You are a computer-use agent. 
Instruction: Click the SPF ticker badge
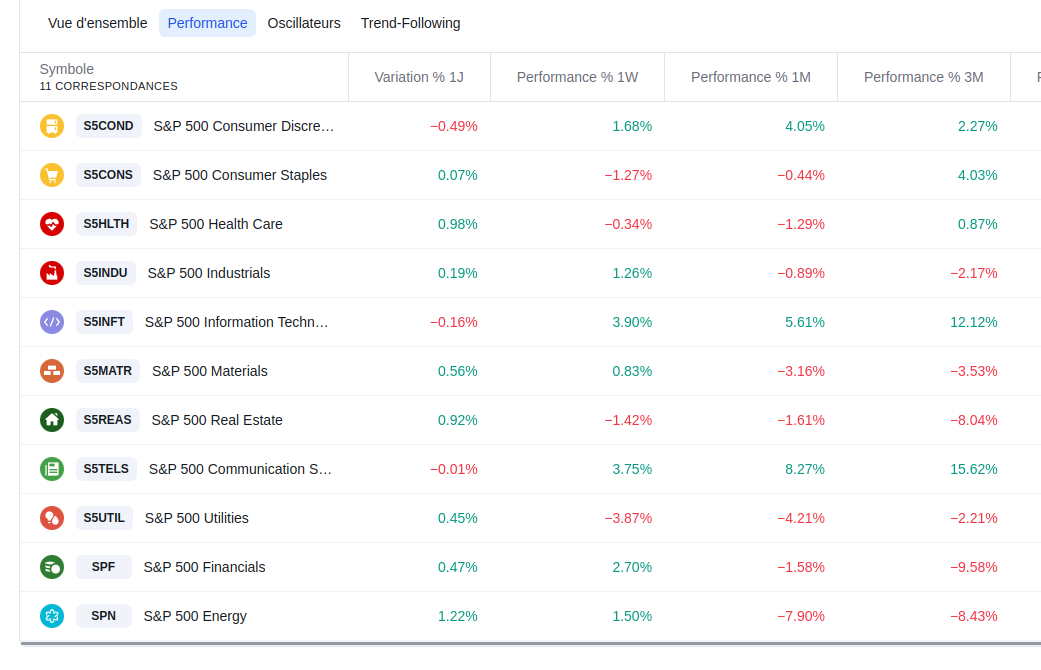pos(104,567)
